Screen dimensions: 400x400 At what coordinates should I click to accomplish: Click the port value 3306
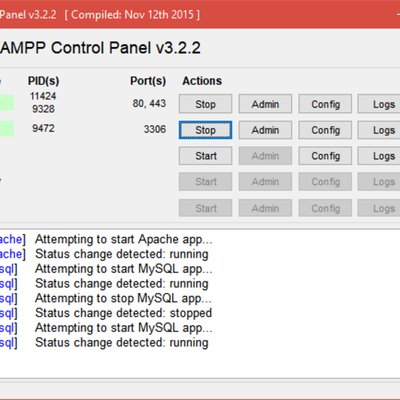155,129
